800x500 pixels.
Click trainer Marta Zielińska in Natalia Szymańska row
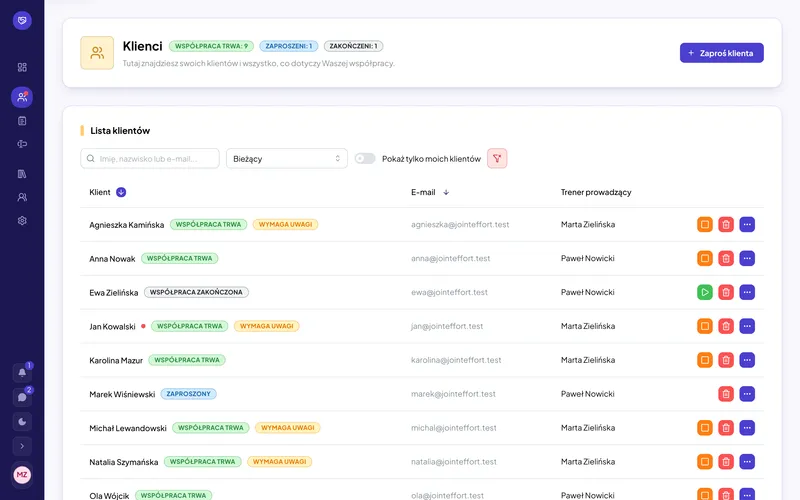588,462
